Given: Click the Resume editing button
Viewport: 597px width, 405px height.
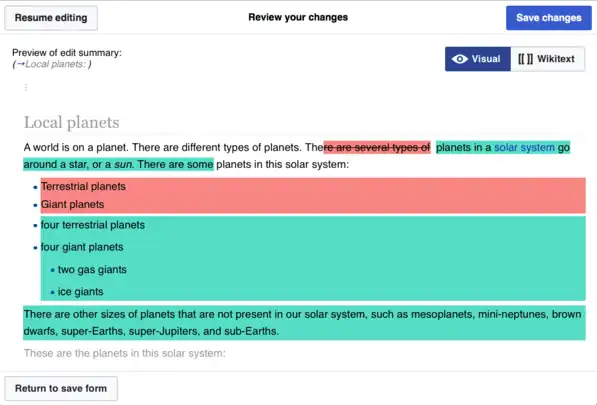Looking at the screenshot, I should [x=51, y=18].
